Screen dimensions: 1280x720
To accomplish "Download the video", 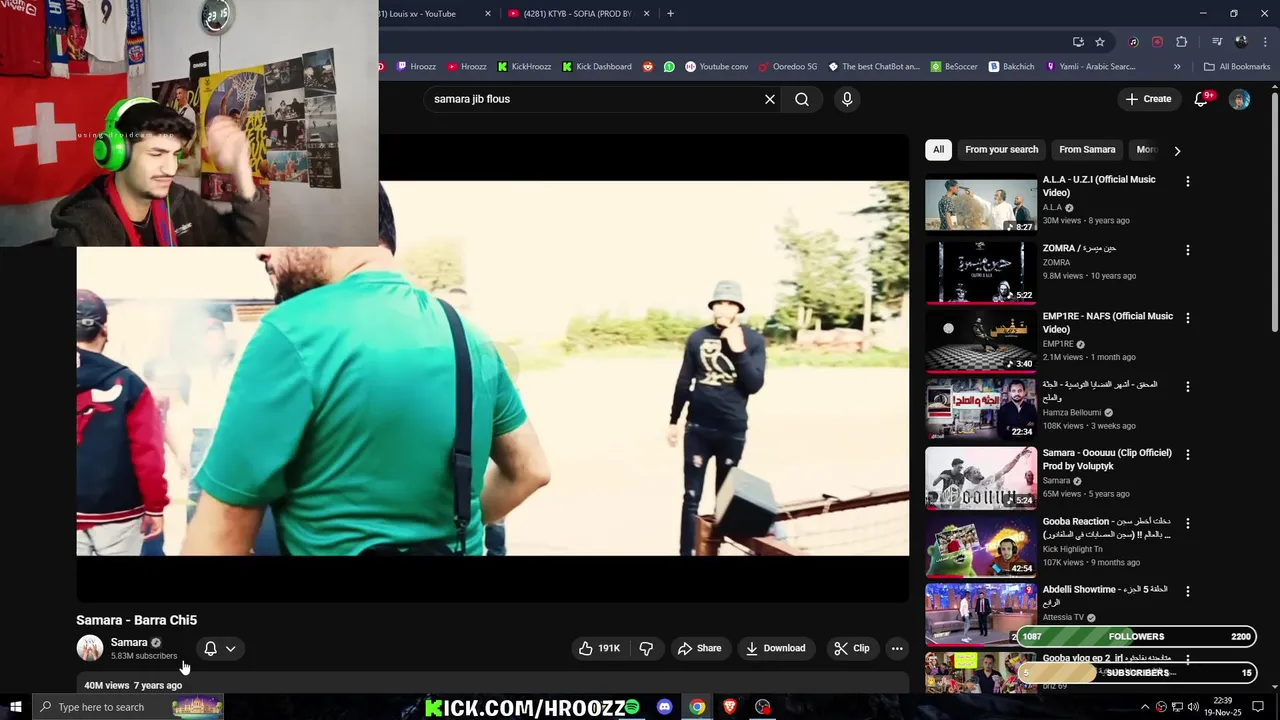I will (x=775, y=648).
